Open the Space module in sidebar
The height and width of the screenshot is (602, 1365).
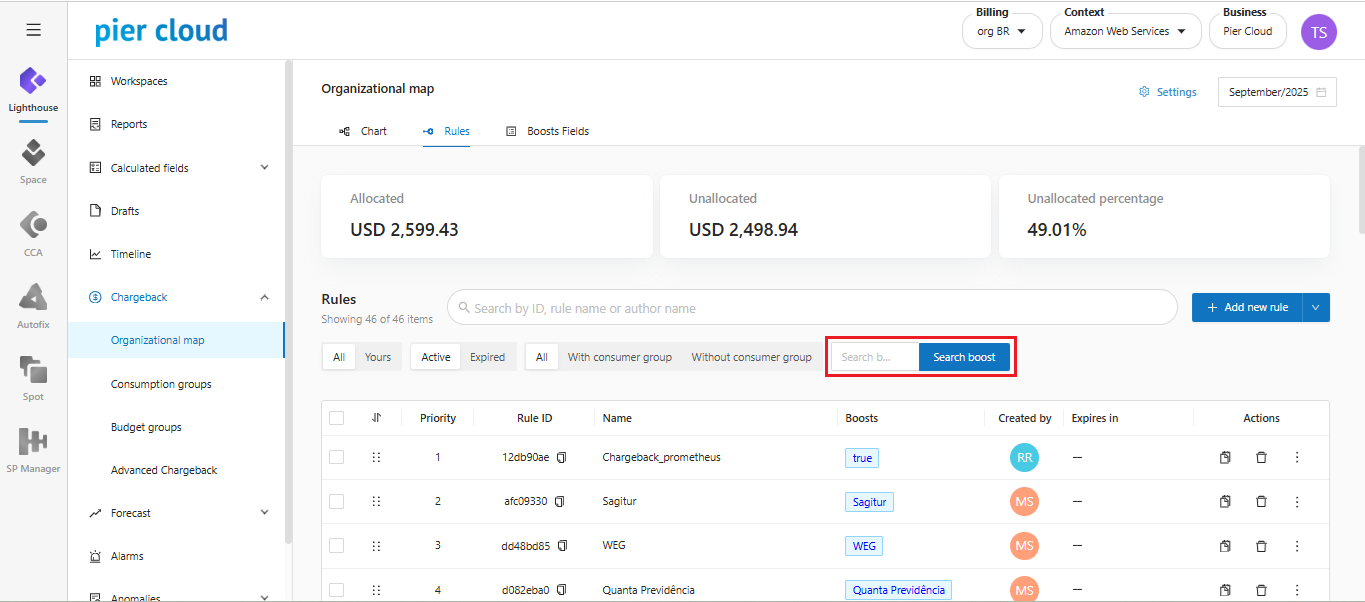point(33,160)
